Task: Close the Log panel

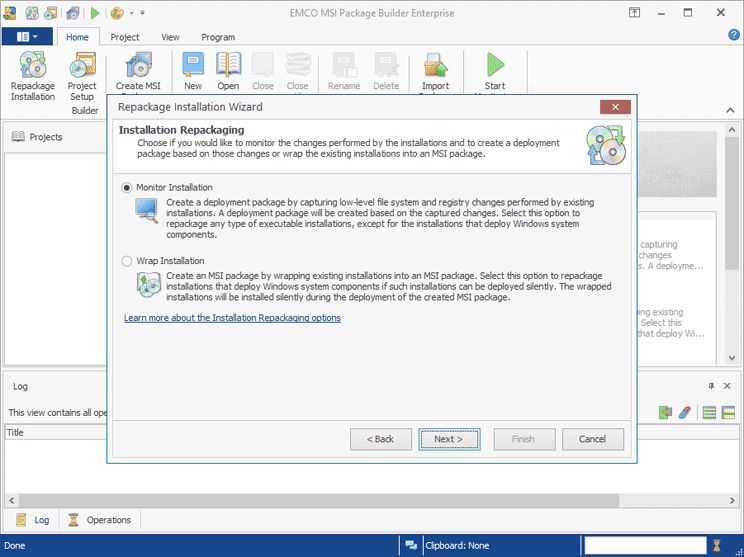Action: coord(727,386)
